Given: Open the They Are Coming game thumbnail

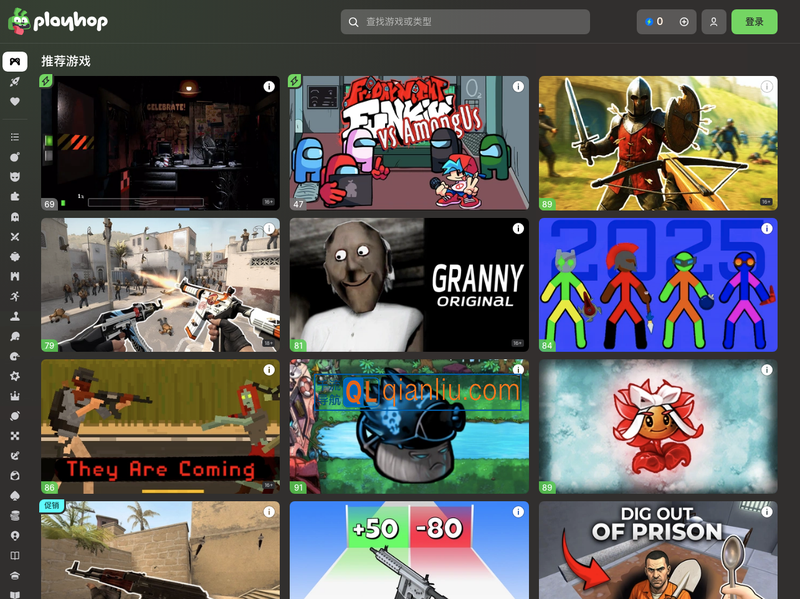Looking at the screenshot, I should [x=160, y=427].
